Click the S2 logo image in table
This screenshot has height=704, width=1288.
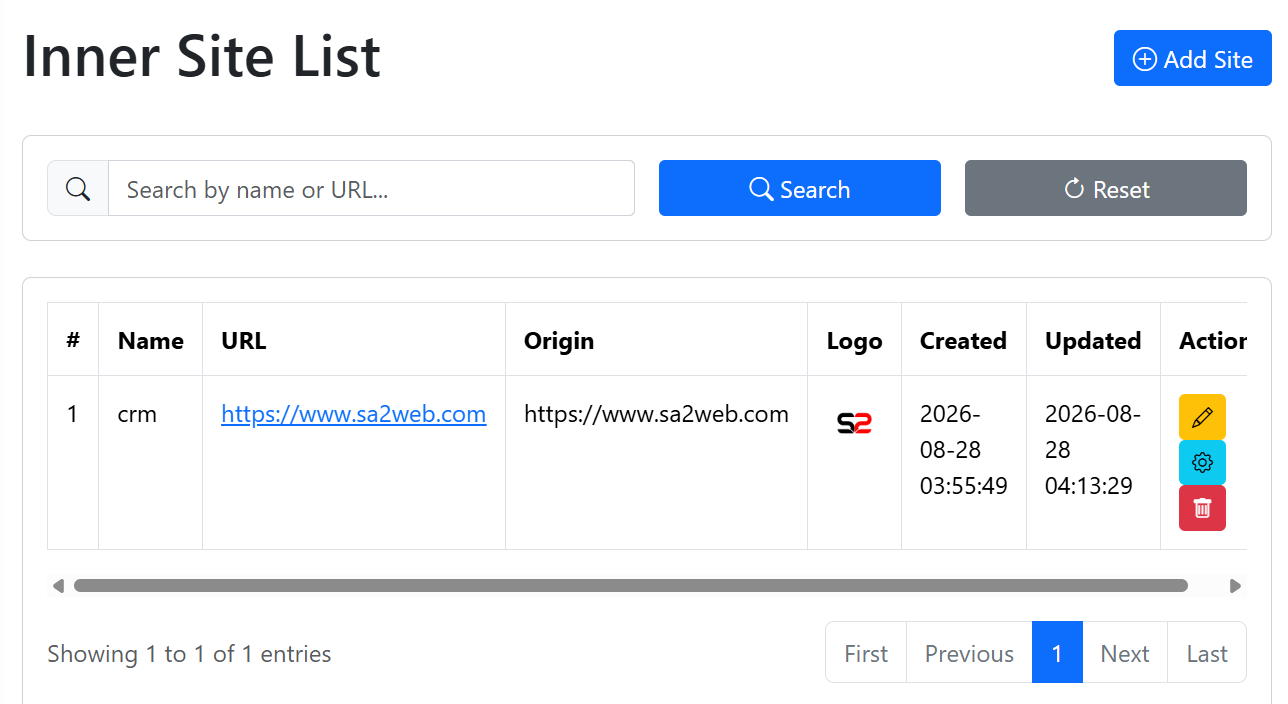click(854, 423)
